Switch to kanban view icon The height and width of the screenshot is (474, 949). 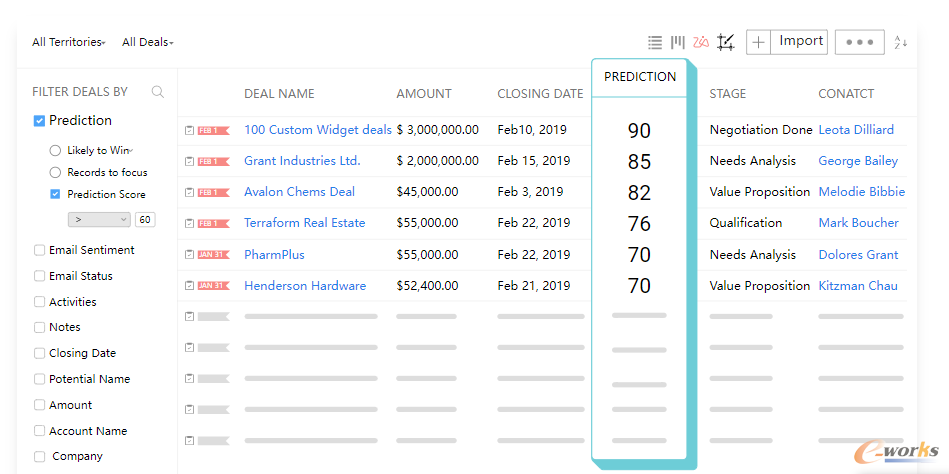678,42
